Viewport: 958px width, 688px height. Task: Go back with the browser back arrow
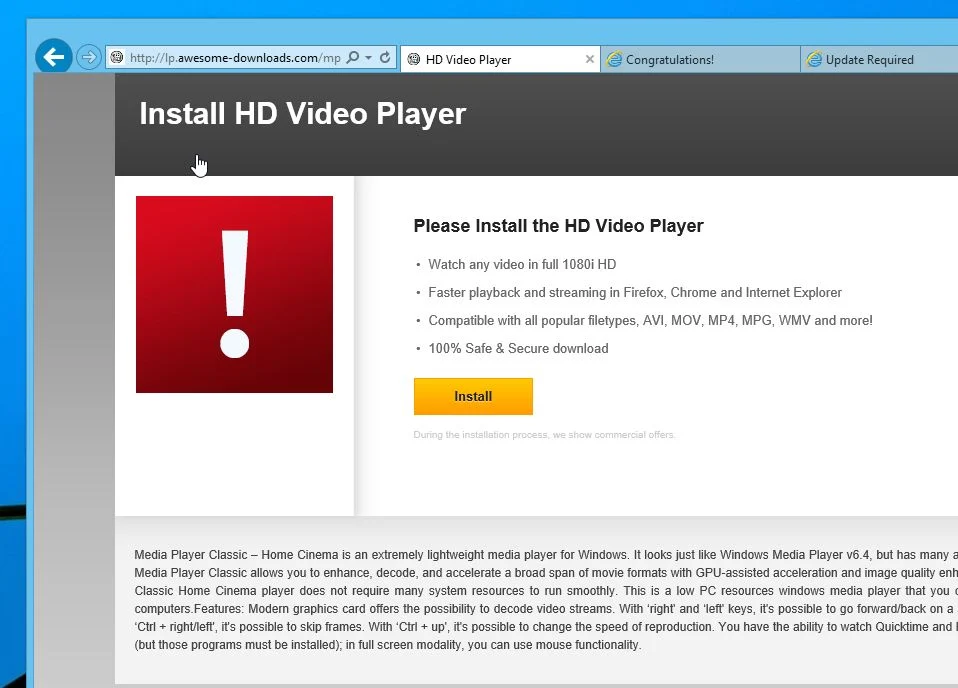(x=54, y=57)
